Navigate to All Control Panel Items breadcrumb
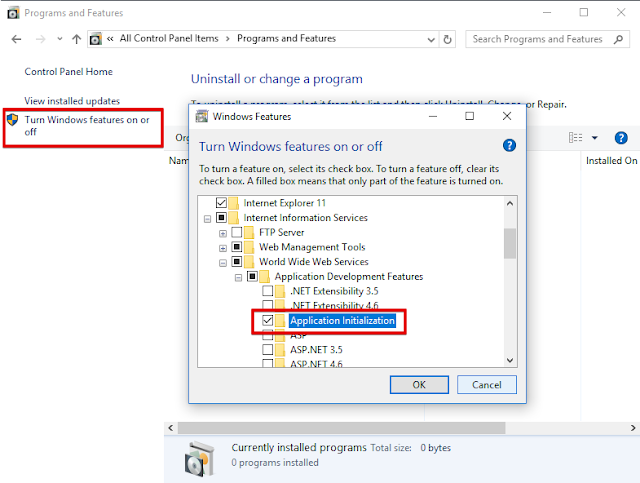Image resolution: width=640 pixels, height=483 pixels. tap(169, 38)
